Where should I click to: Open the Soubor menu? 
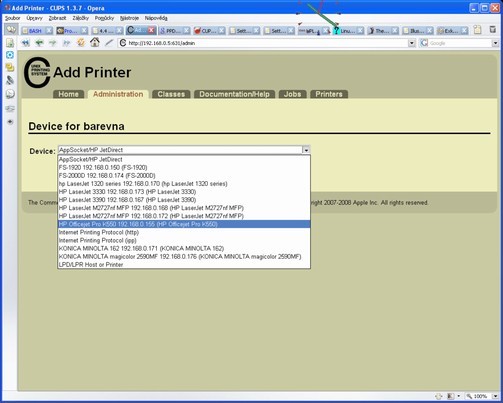click(13, 18)
